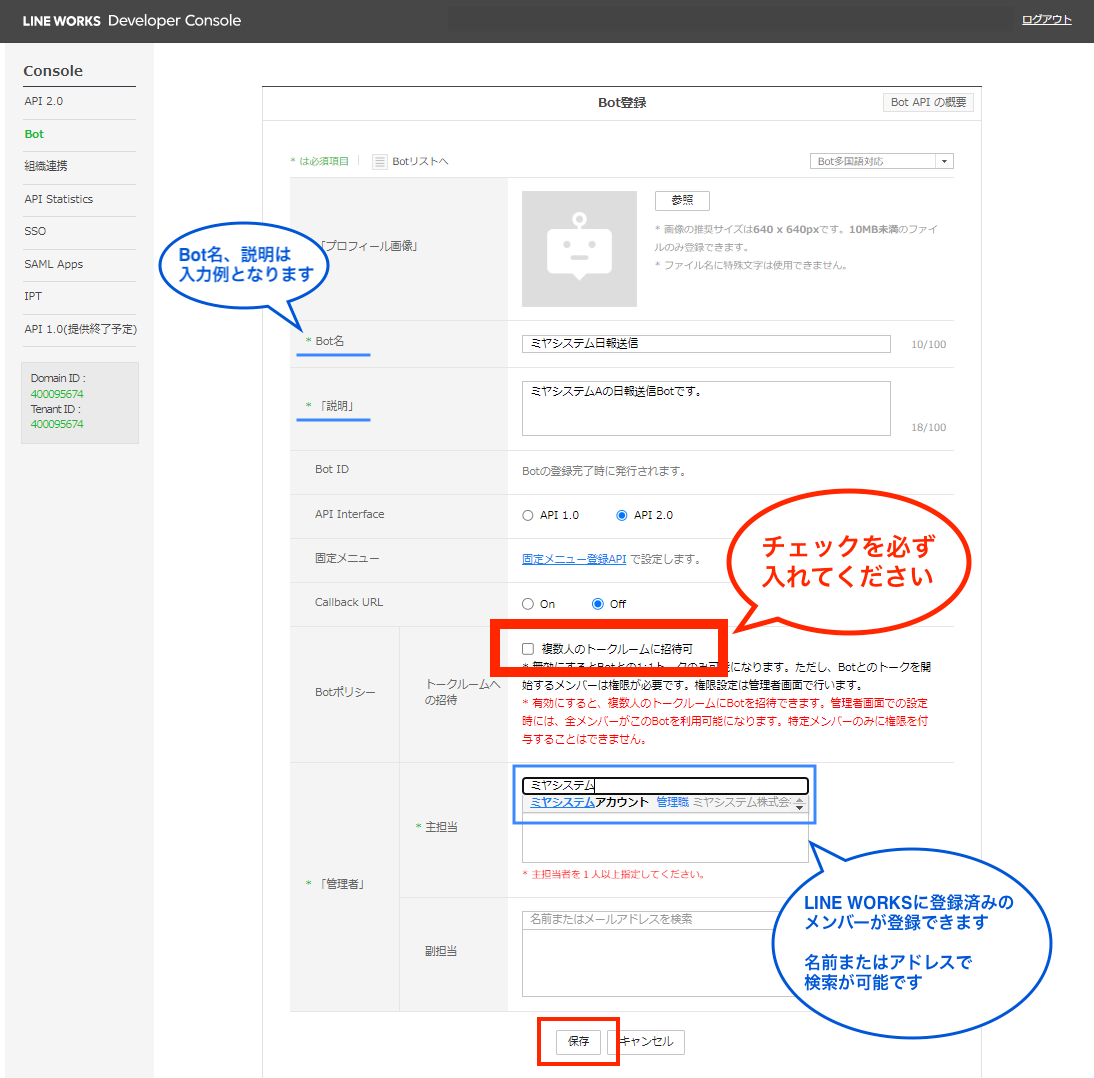Open 組織連携 in the sidebar
The image size is (1094, 1078).
click(46, 166)
